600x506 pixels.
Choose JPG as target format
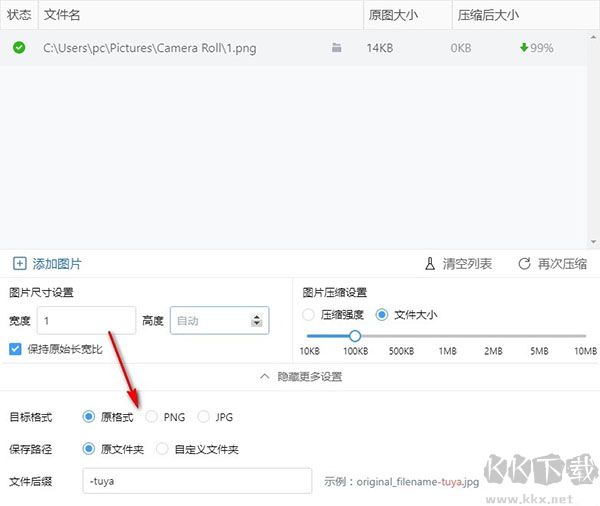tap(204, 416)
